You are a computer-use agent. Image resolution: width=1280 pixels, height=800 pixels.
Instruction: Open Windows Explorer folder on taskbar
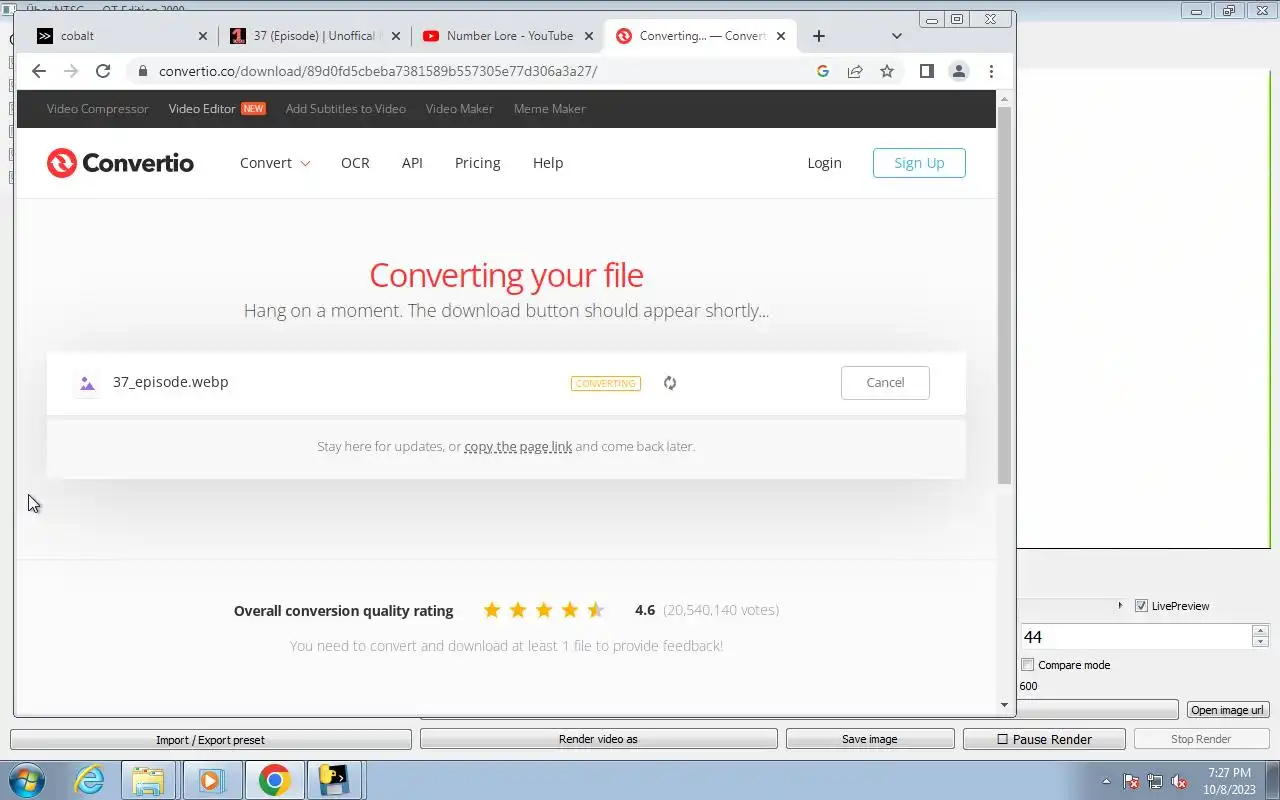click(148, 780)
